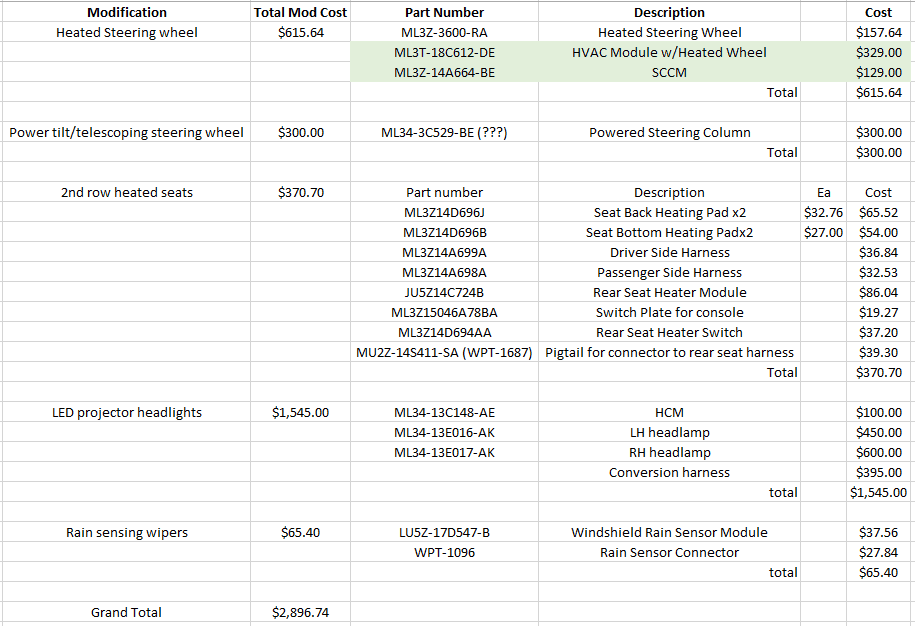Select the 'Rear Seat Heater Module' cell
Viewport: 915px width, 626px height.
click(x=669, y=292)
